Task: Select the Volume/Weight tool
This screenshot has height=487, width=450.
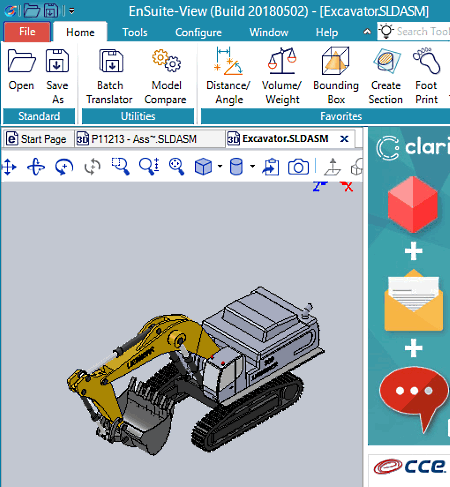Action: (282, 76)
